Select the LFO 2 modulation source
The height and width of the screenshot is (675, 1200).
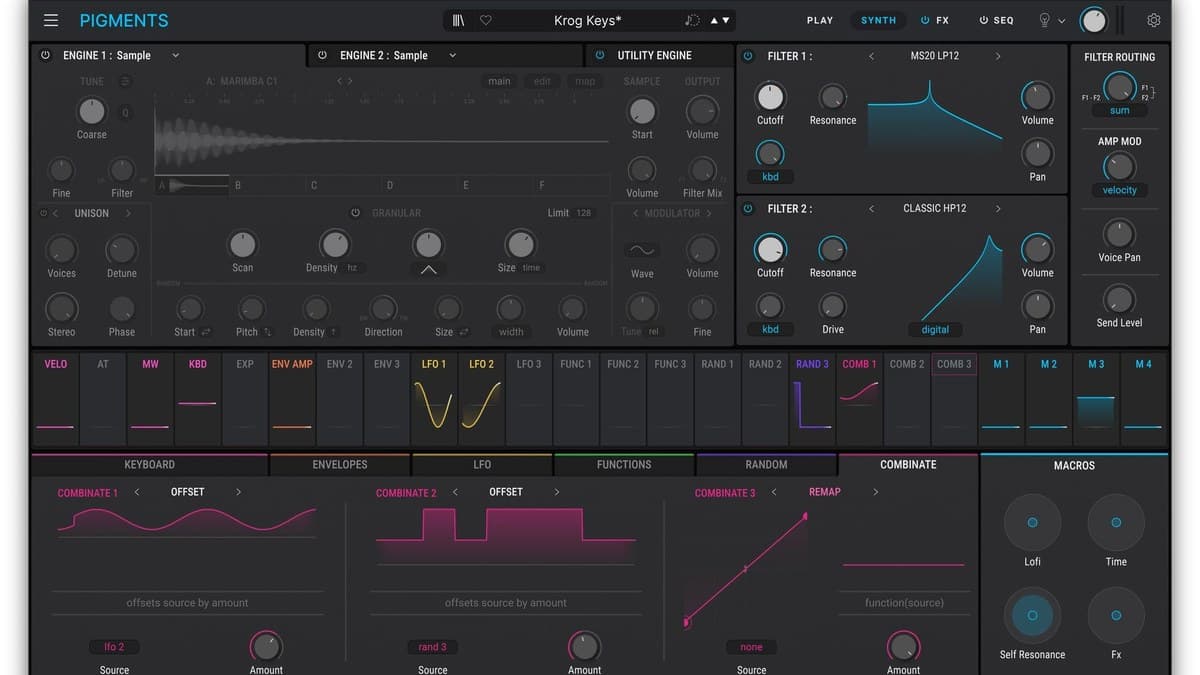click(x=481, y=397)
